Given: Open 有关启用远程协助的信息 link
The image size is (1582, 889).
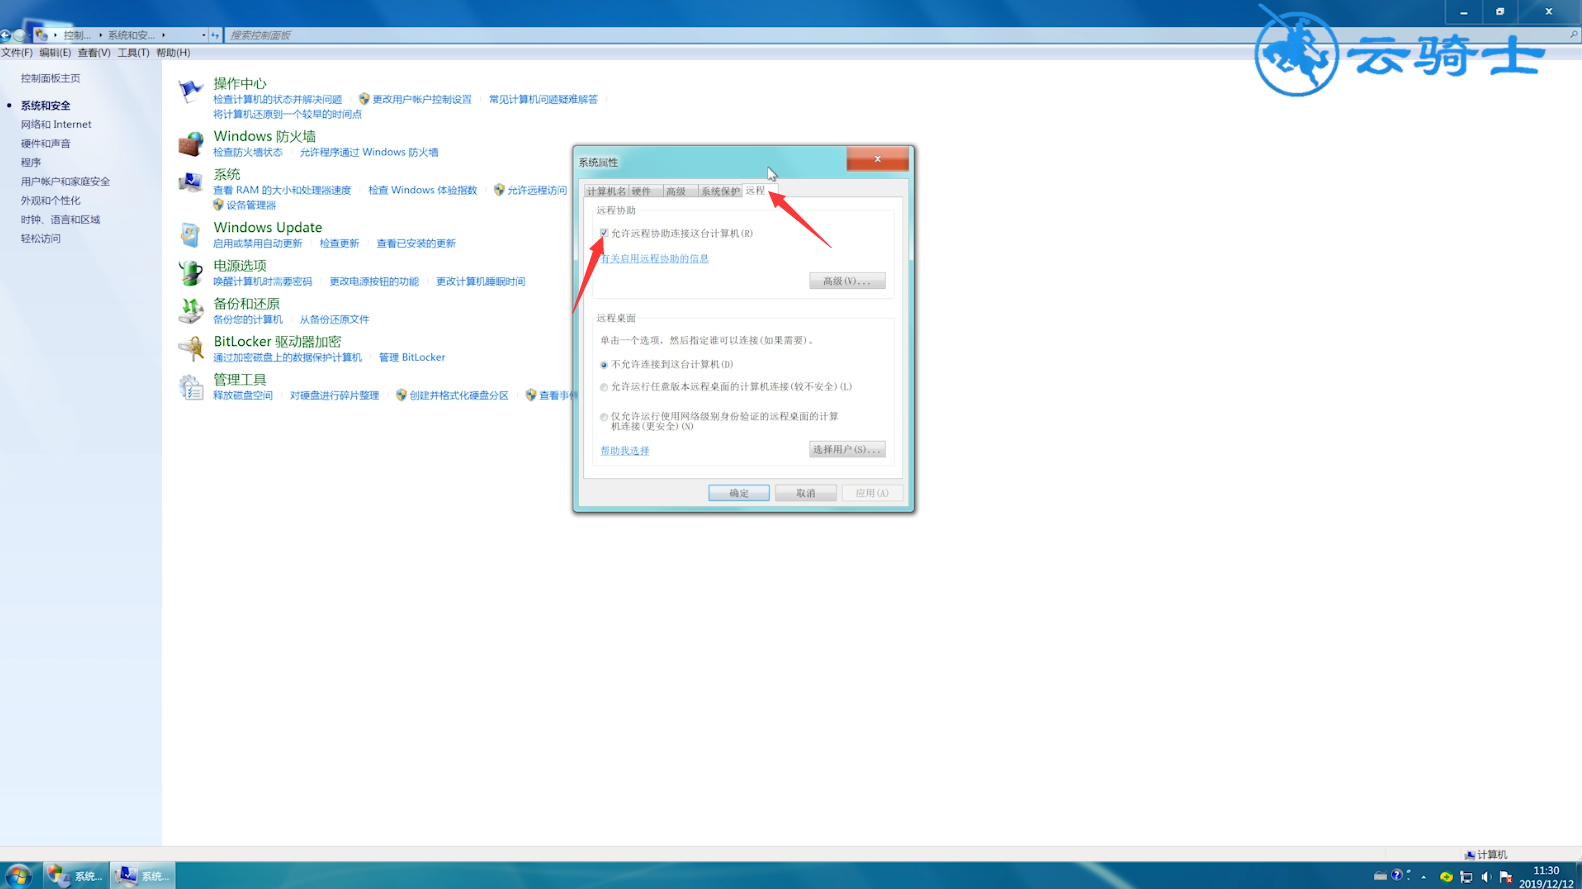Looking at the screenshot, I should (x=655, y=259).
